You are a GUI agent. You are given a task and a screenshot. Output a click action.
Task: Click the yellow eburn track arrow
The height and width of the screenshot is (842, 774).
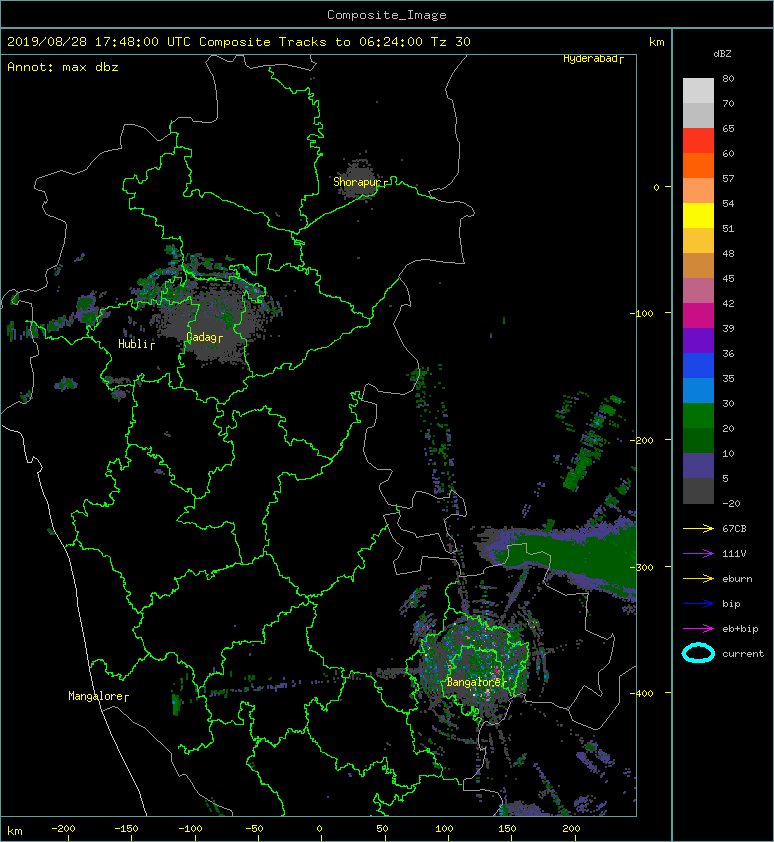(698, 578)
